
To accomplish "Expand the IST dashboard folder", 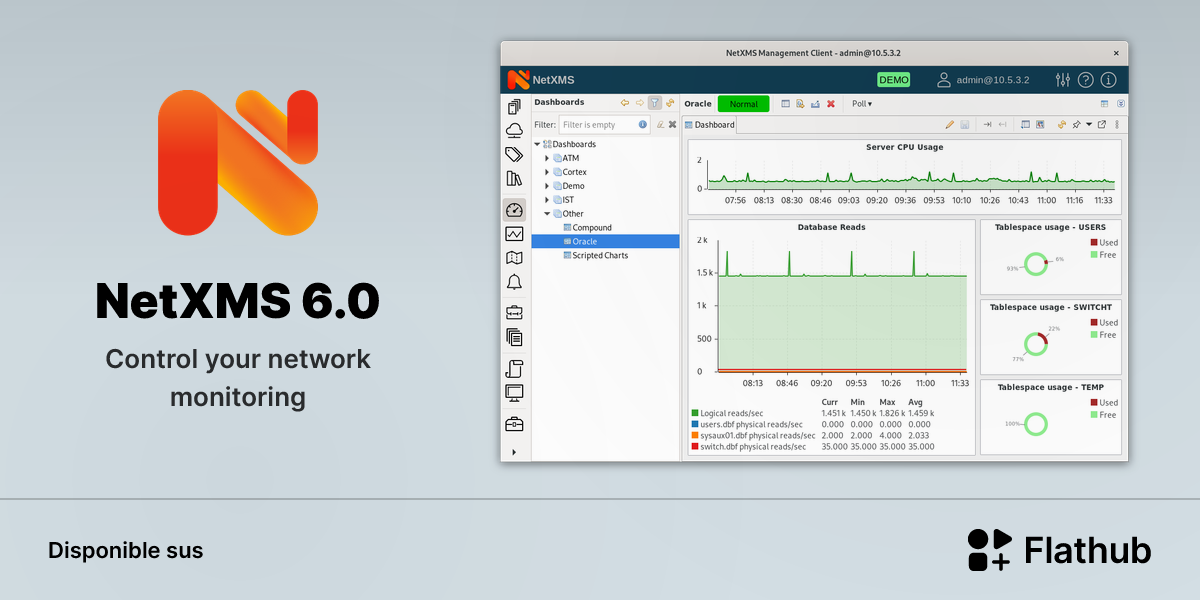I will tap(547, 200).
